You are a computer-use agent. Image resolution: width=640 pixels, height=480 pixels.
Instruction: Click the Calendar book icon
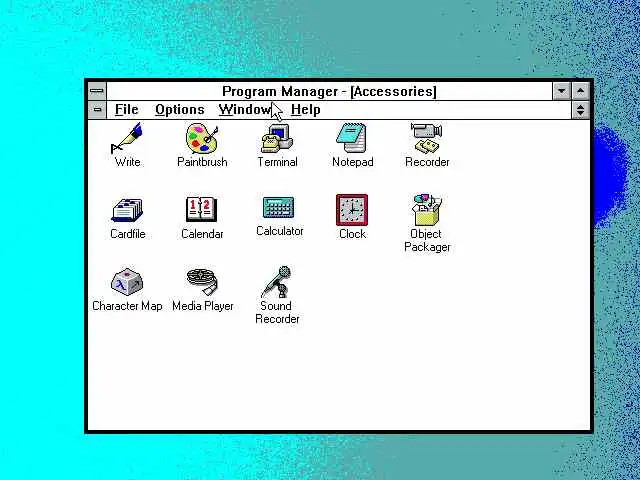coord(202,209)
